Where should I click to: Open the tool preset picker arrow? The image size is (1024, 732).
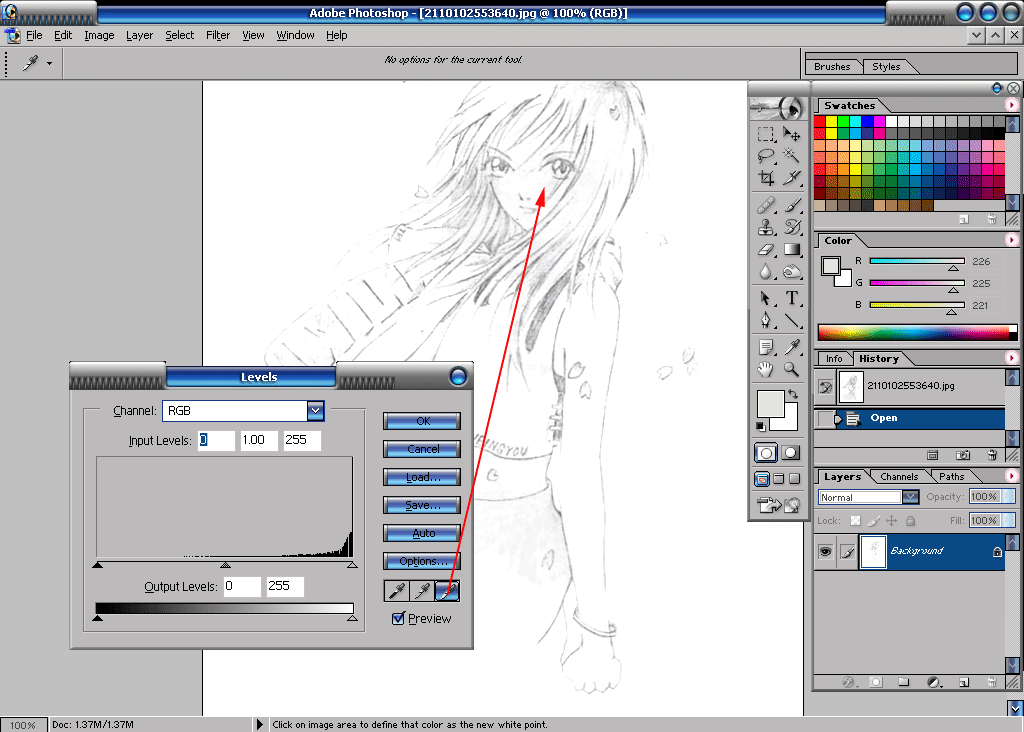49,63
